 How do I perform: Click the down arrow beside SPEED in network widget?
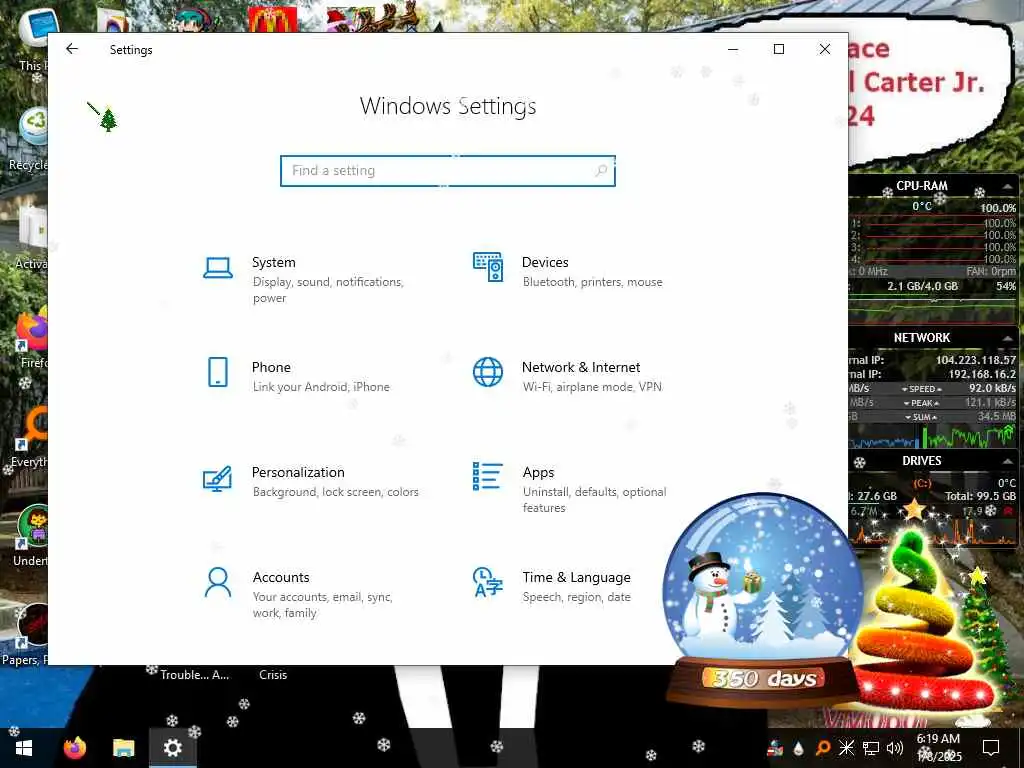tap(905, 389)
